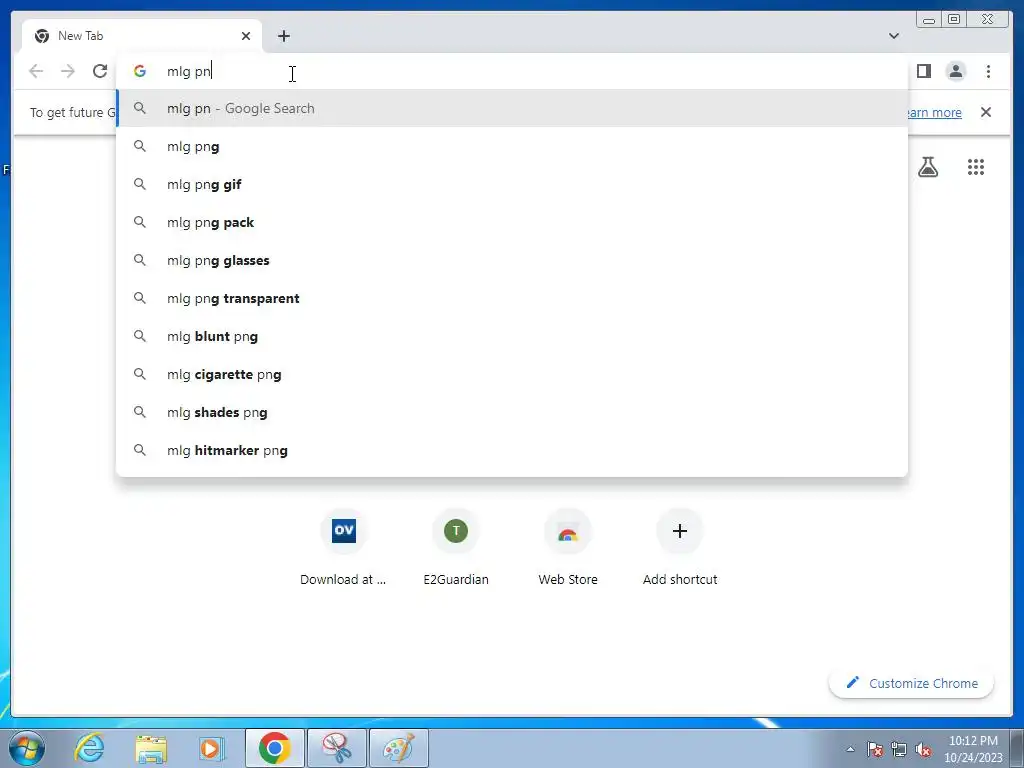Open the 'Download at ...' shortcut tile
Image resolution: width=1024 pixels, height=768 pixels.
pos(344,547)
